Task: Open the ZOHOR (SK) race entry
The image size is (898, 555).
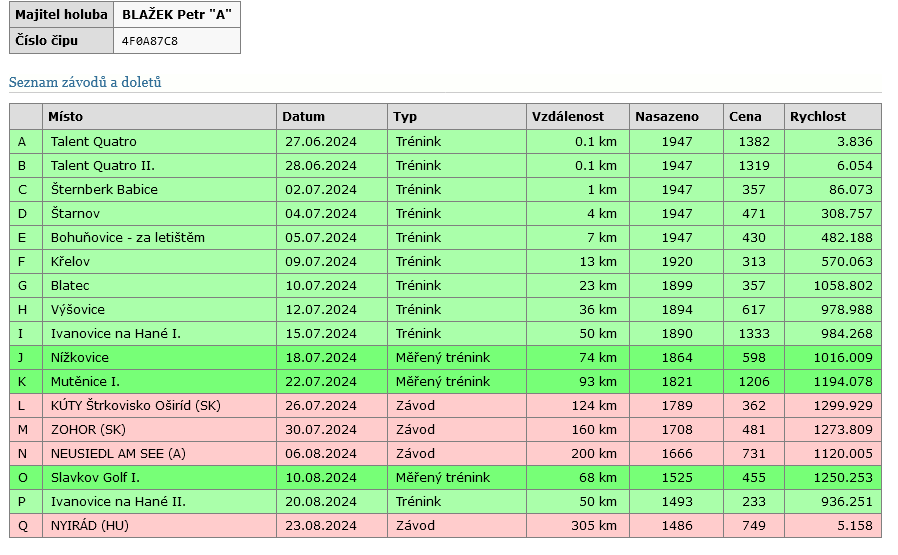Action: pos(88,429)
